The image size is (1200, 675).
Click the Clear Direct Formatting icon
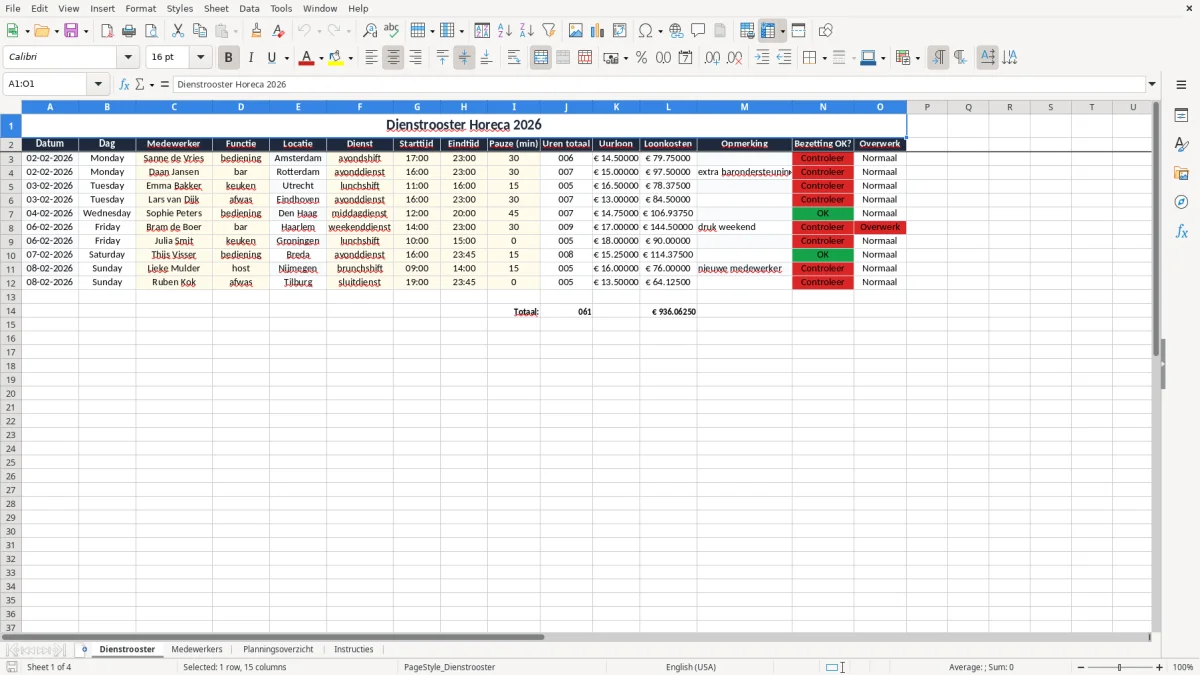click(x=279, y=31)
